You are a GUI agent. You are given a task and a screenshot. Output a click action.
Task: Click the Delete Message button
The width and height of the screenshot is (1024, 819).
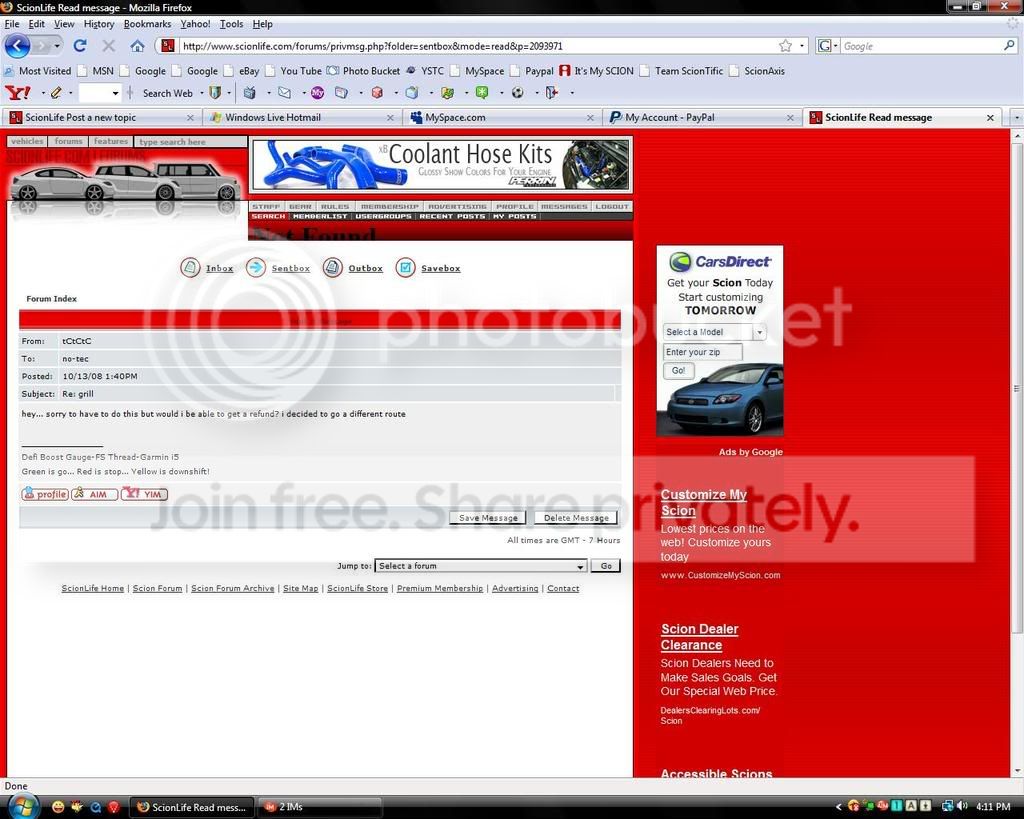click(x=576, y=518)
